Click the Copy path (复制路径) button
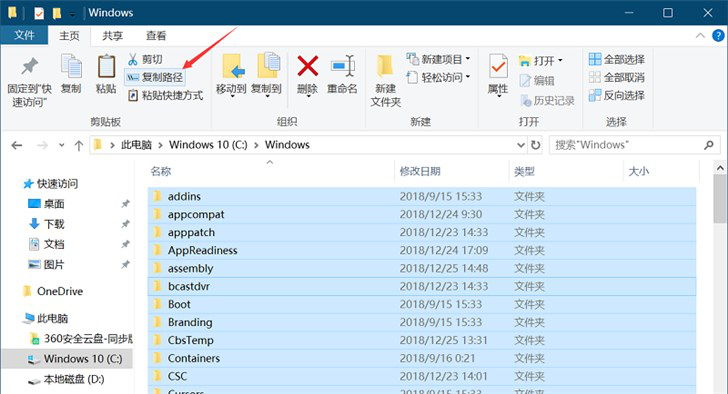 coord(155,77)
